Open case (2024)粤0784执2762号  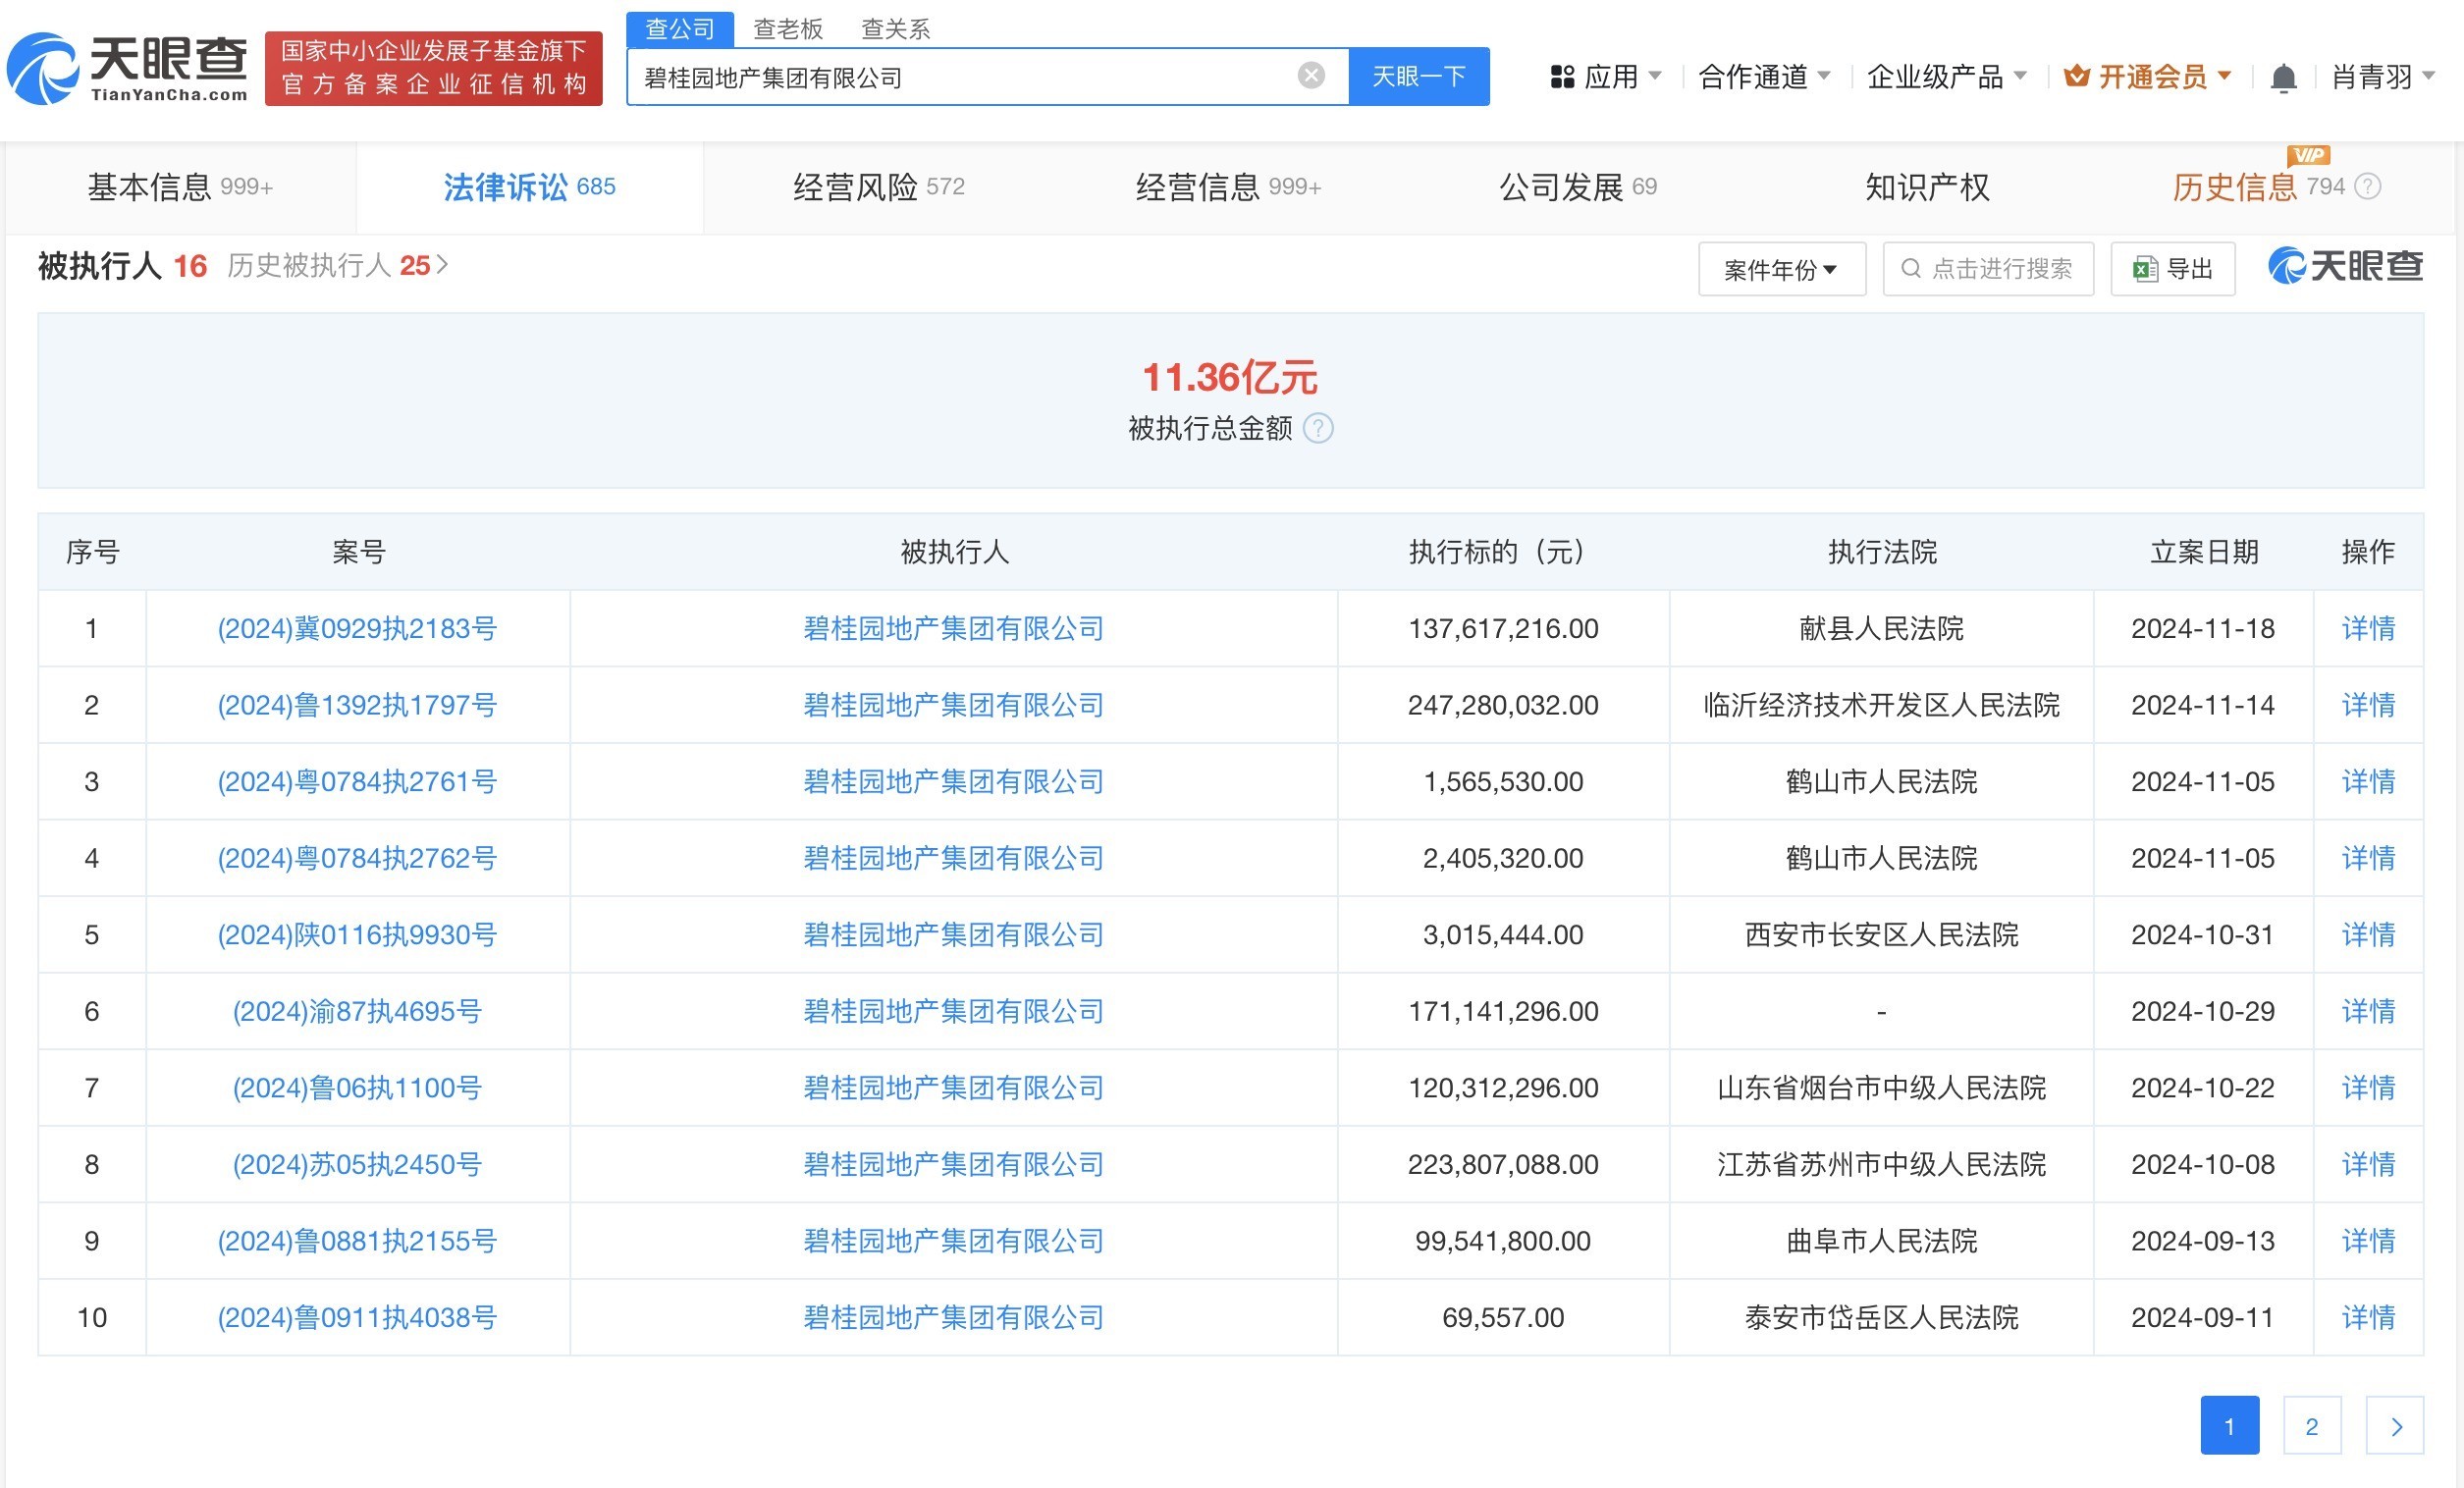click(357, 858)
